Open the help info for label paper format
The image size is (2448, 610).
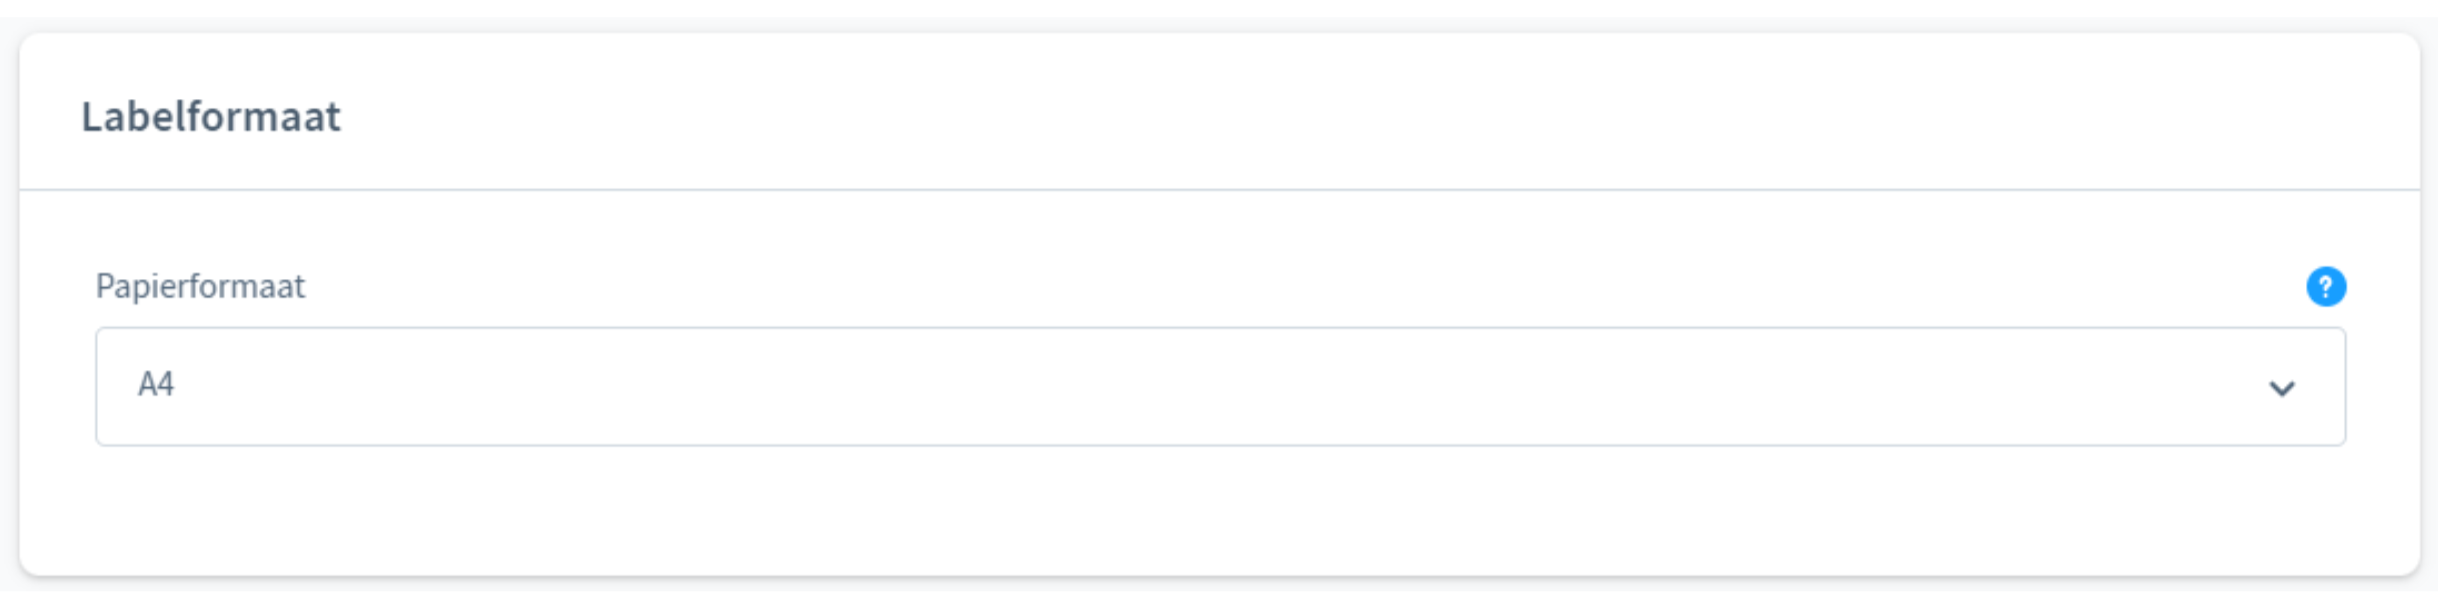2326,287
